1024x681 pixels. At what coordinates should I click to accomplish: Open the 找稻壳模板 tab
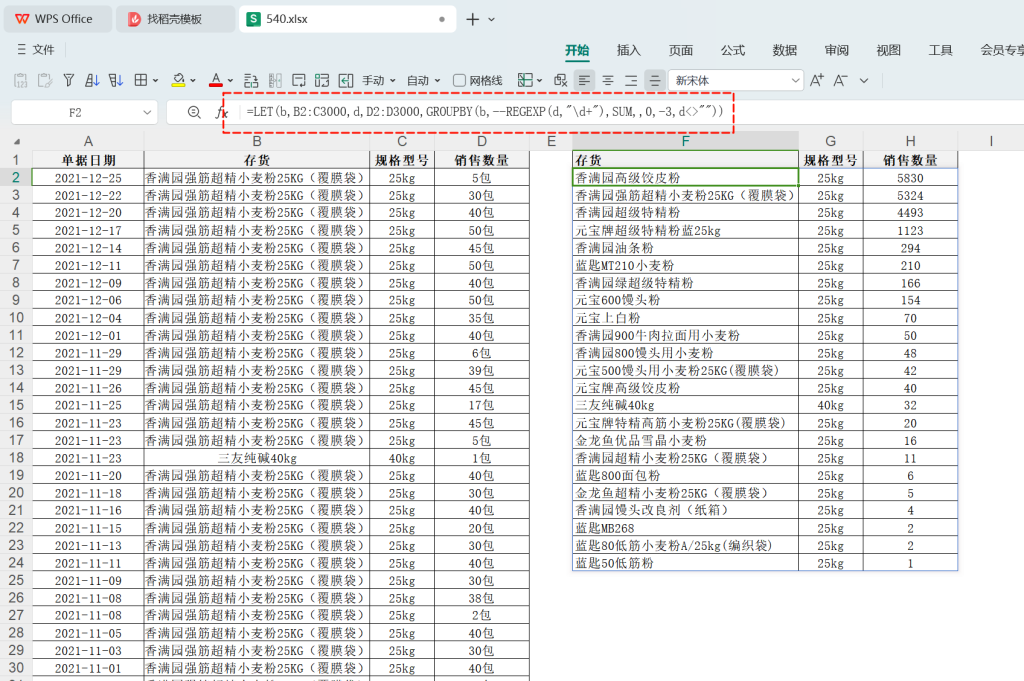[175, 19]
